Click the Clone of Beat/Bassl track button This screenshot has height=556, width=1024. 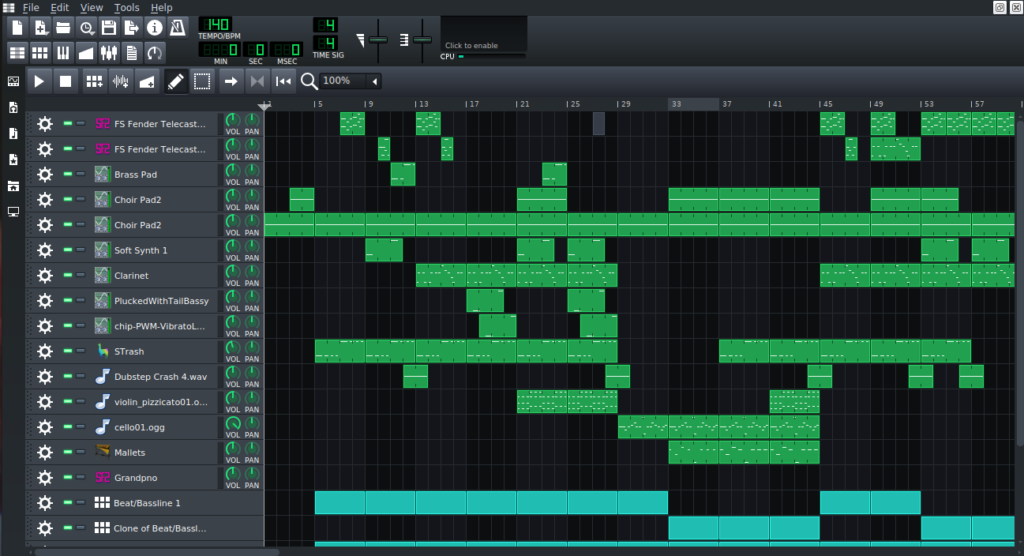click(x=154, y=529)
